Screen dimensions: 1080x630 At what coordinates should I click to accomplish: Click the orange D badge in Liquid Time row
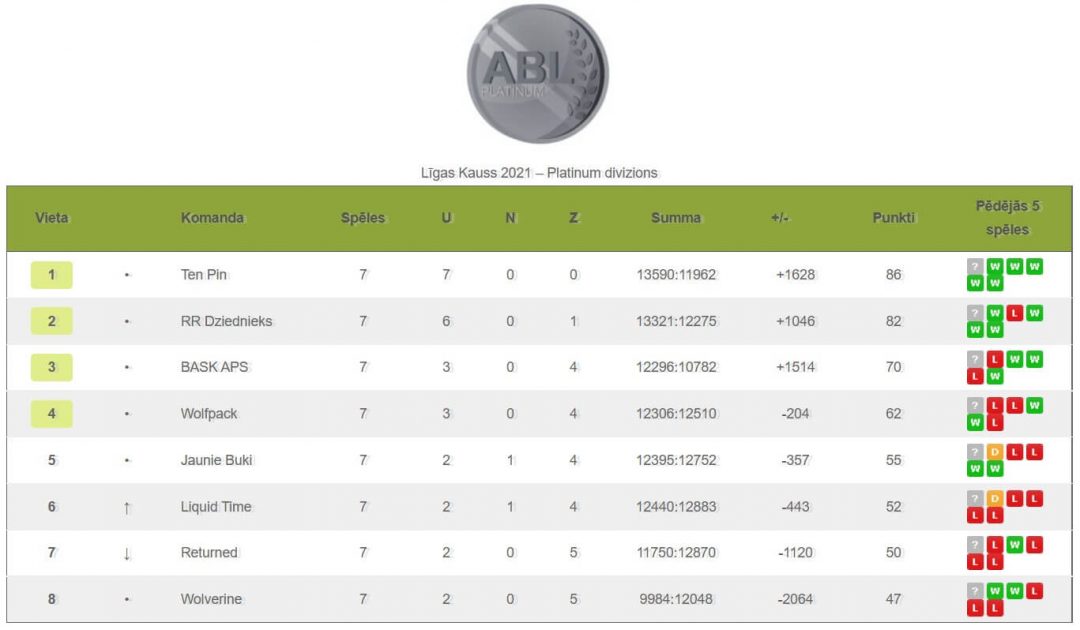pos(995,498)
